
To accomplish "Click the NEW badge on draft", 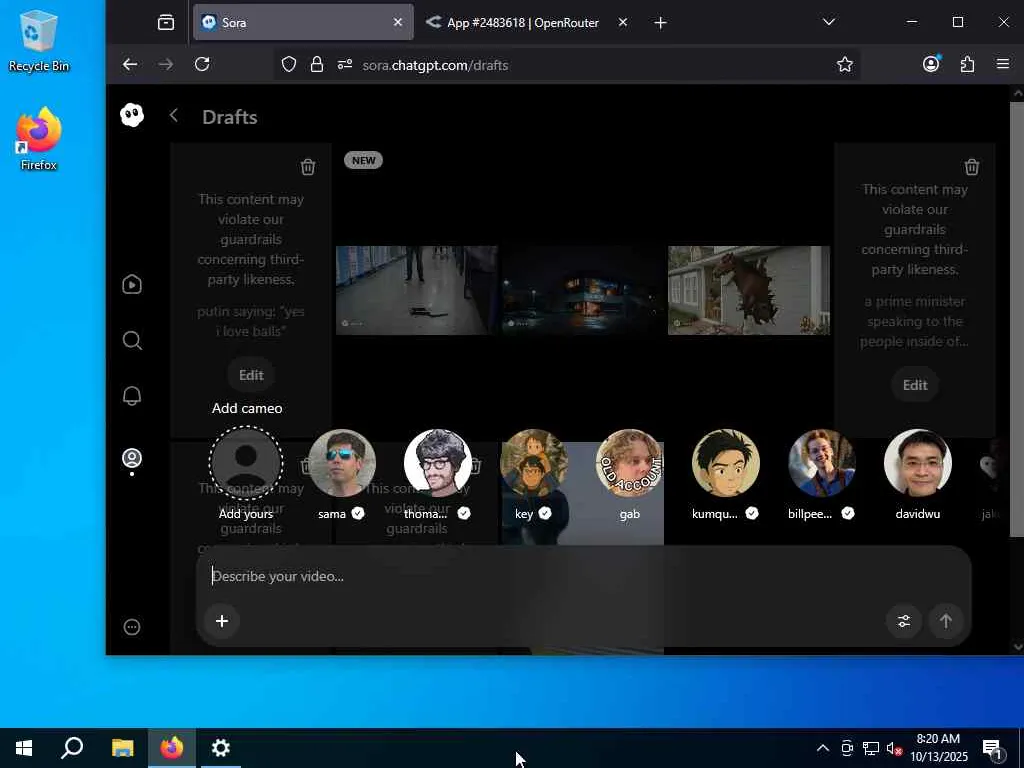I will (x=363, y=161).
